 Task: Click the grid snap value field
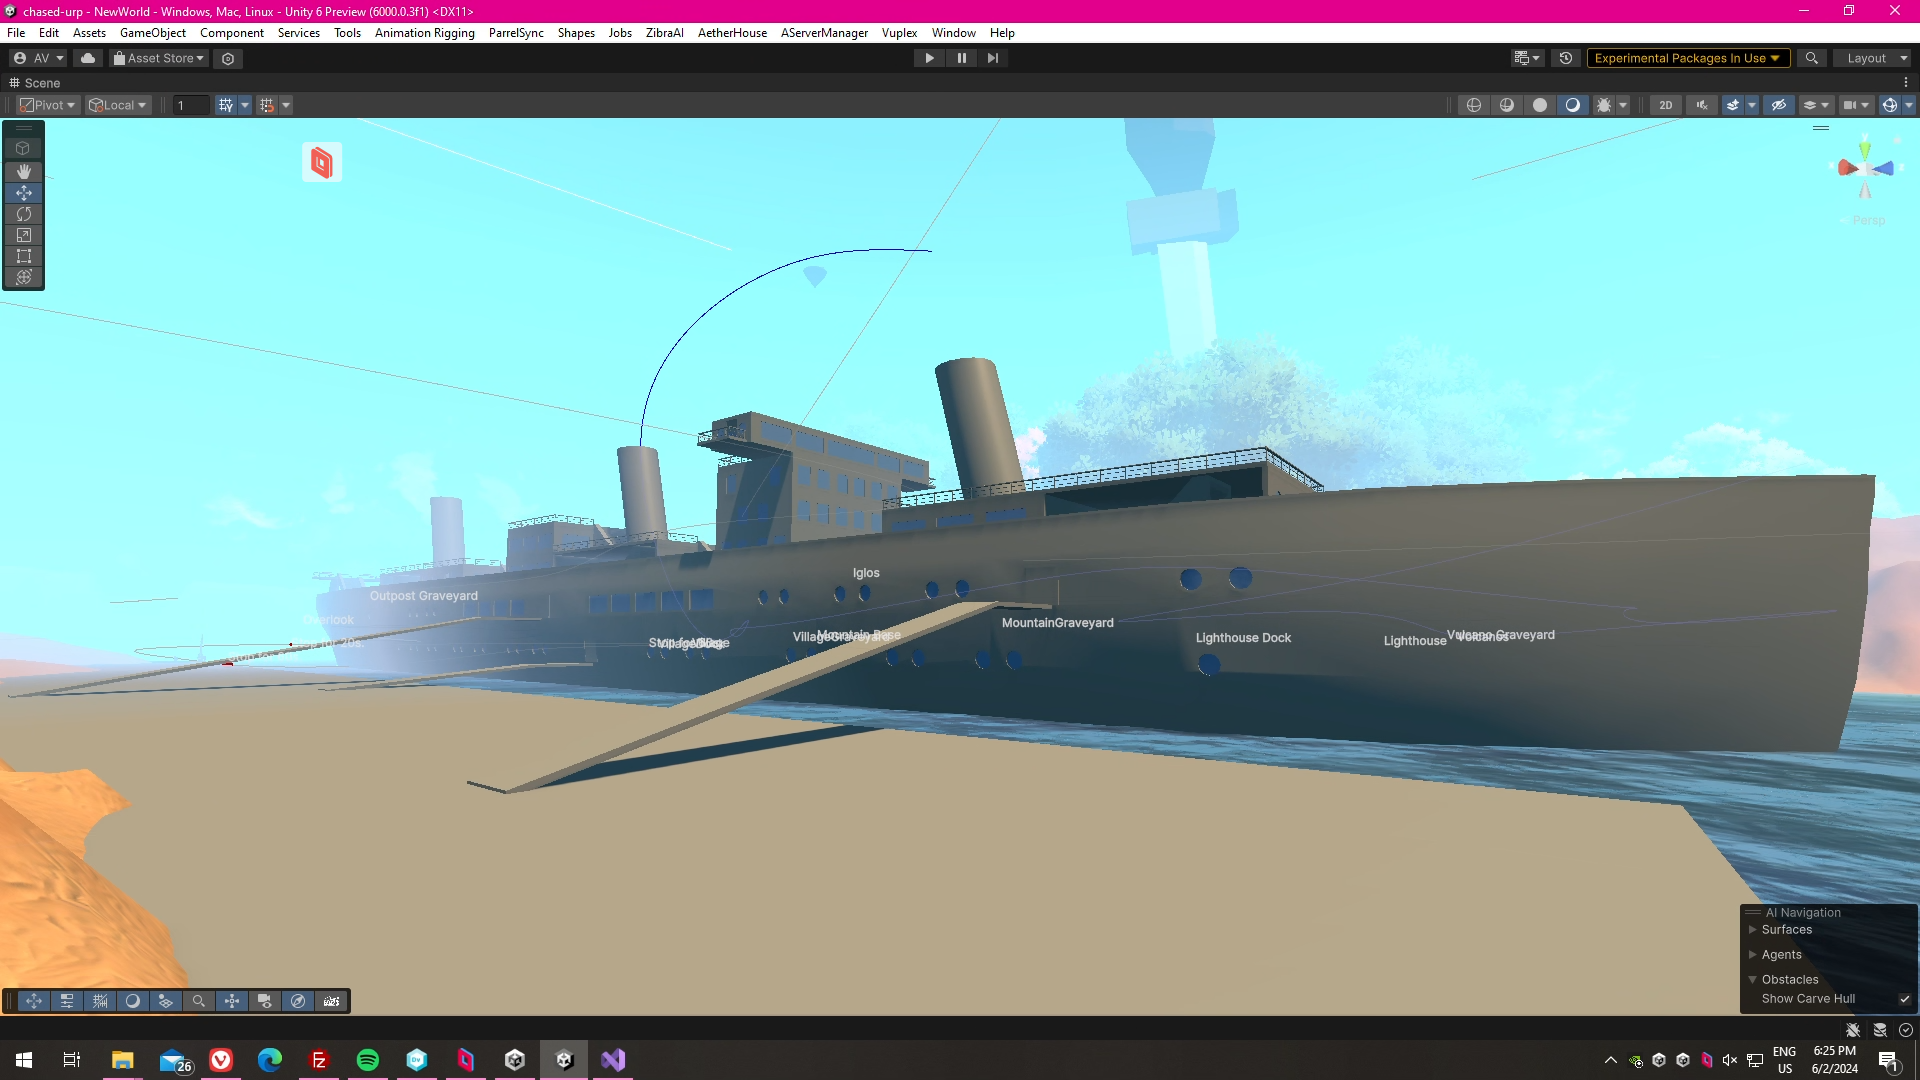pyautogui.click(x=190, y=105)
